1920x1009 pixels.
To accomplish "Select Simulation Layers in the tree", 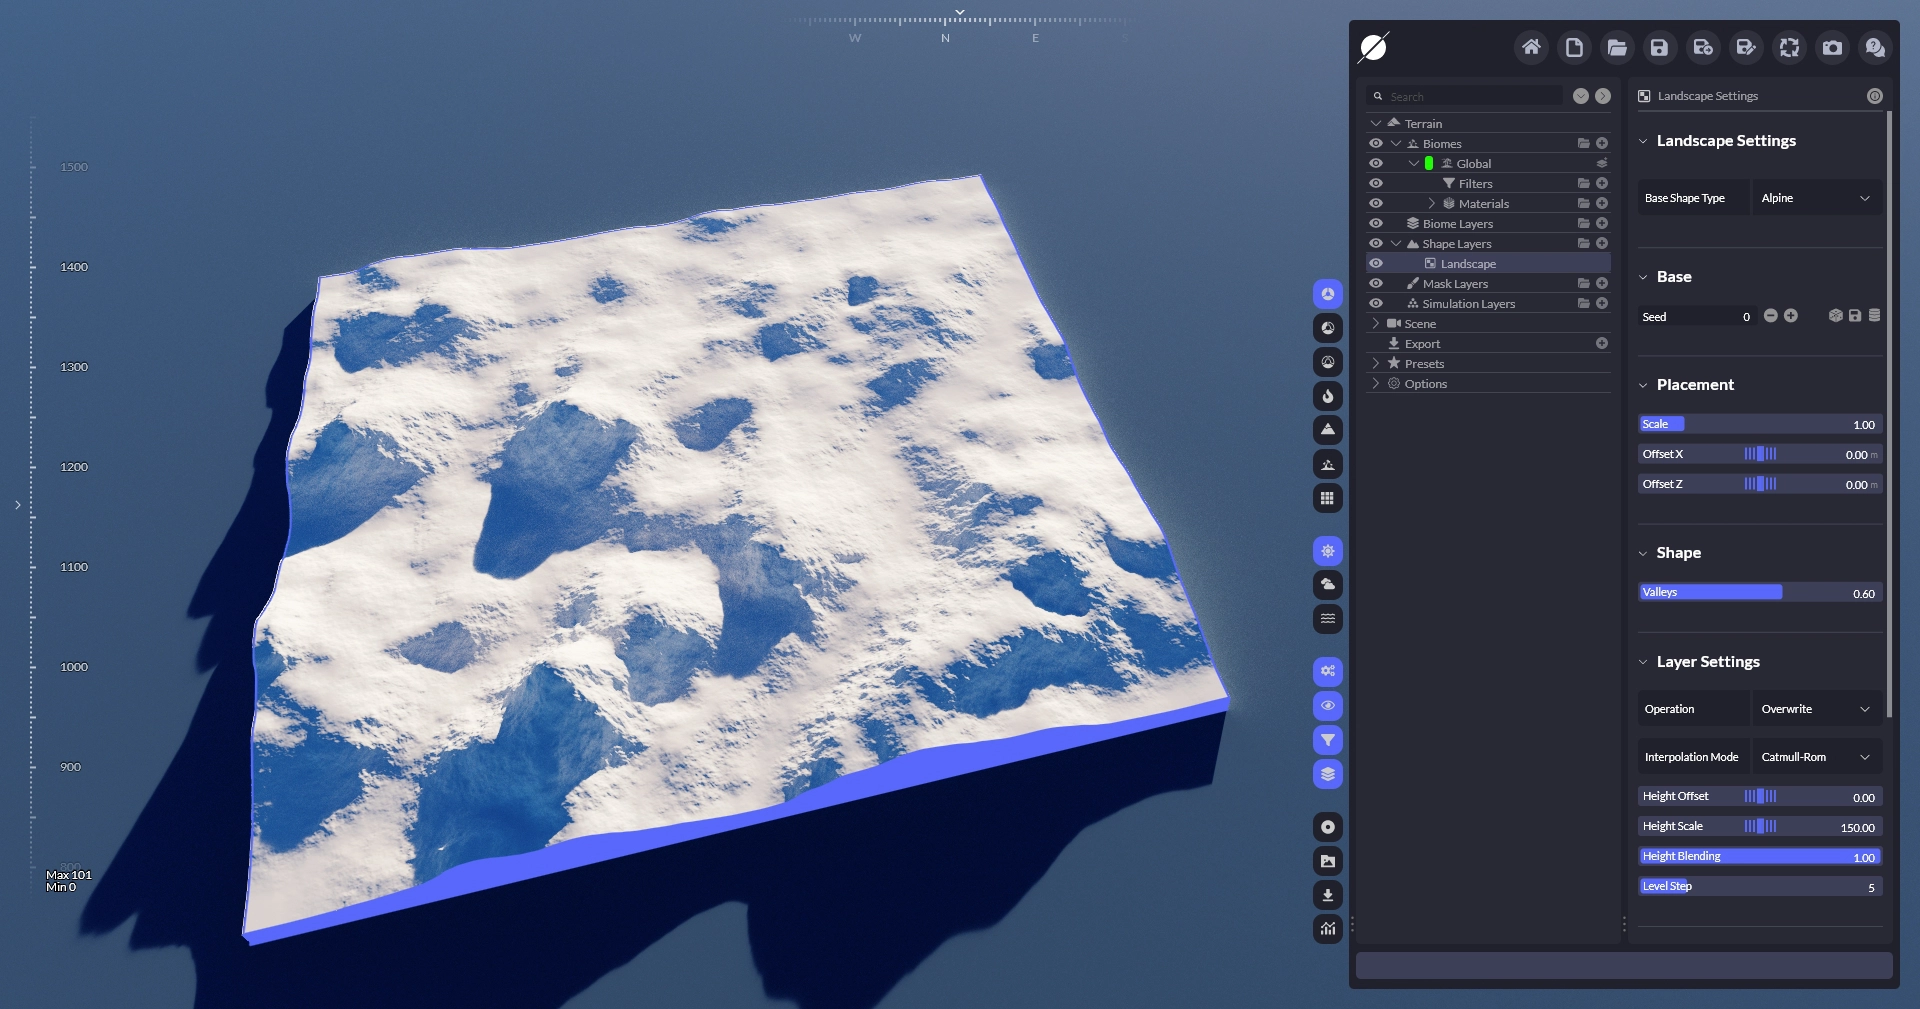I will point(1468,303).
